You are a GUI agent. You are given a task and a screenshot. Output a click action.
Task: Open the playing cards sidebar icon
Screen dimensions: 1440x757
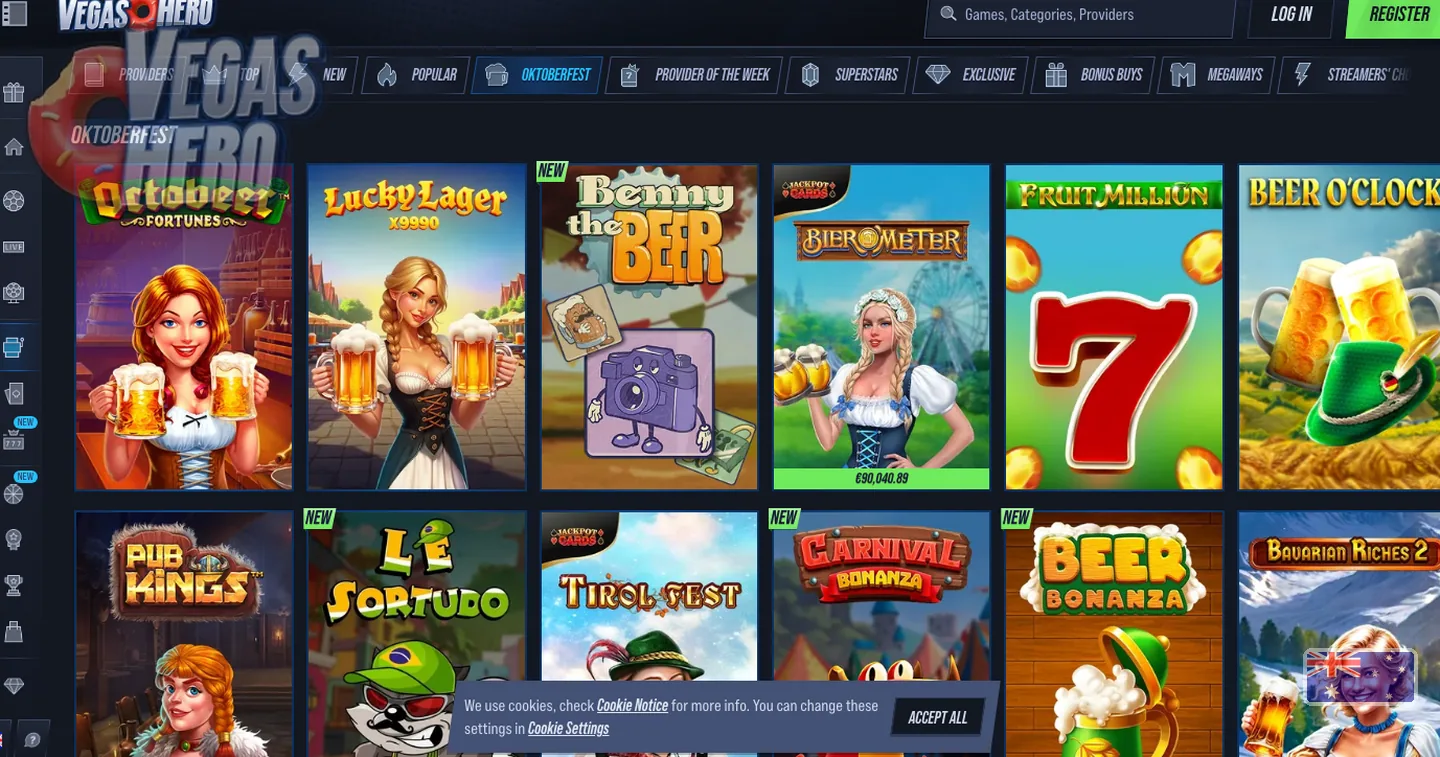[14, 393]
